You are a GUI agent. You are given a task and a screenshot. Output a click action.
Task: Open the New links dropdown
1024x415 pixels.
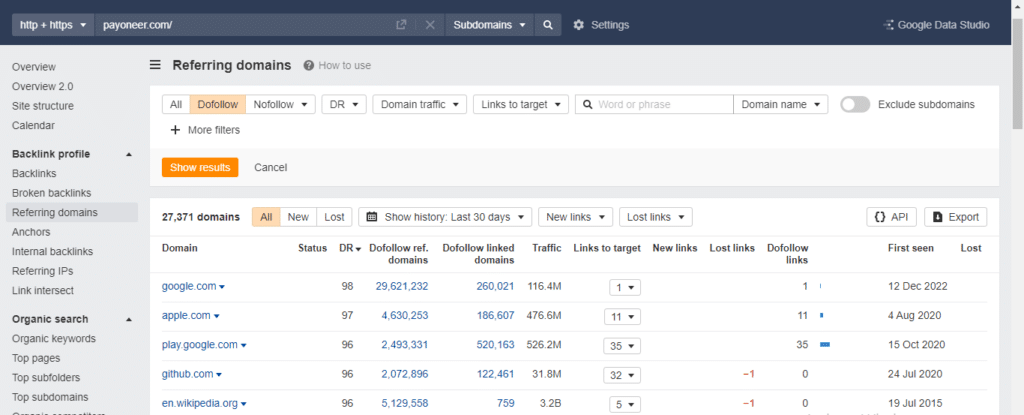click(x=575, y=217)
